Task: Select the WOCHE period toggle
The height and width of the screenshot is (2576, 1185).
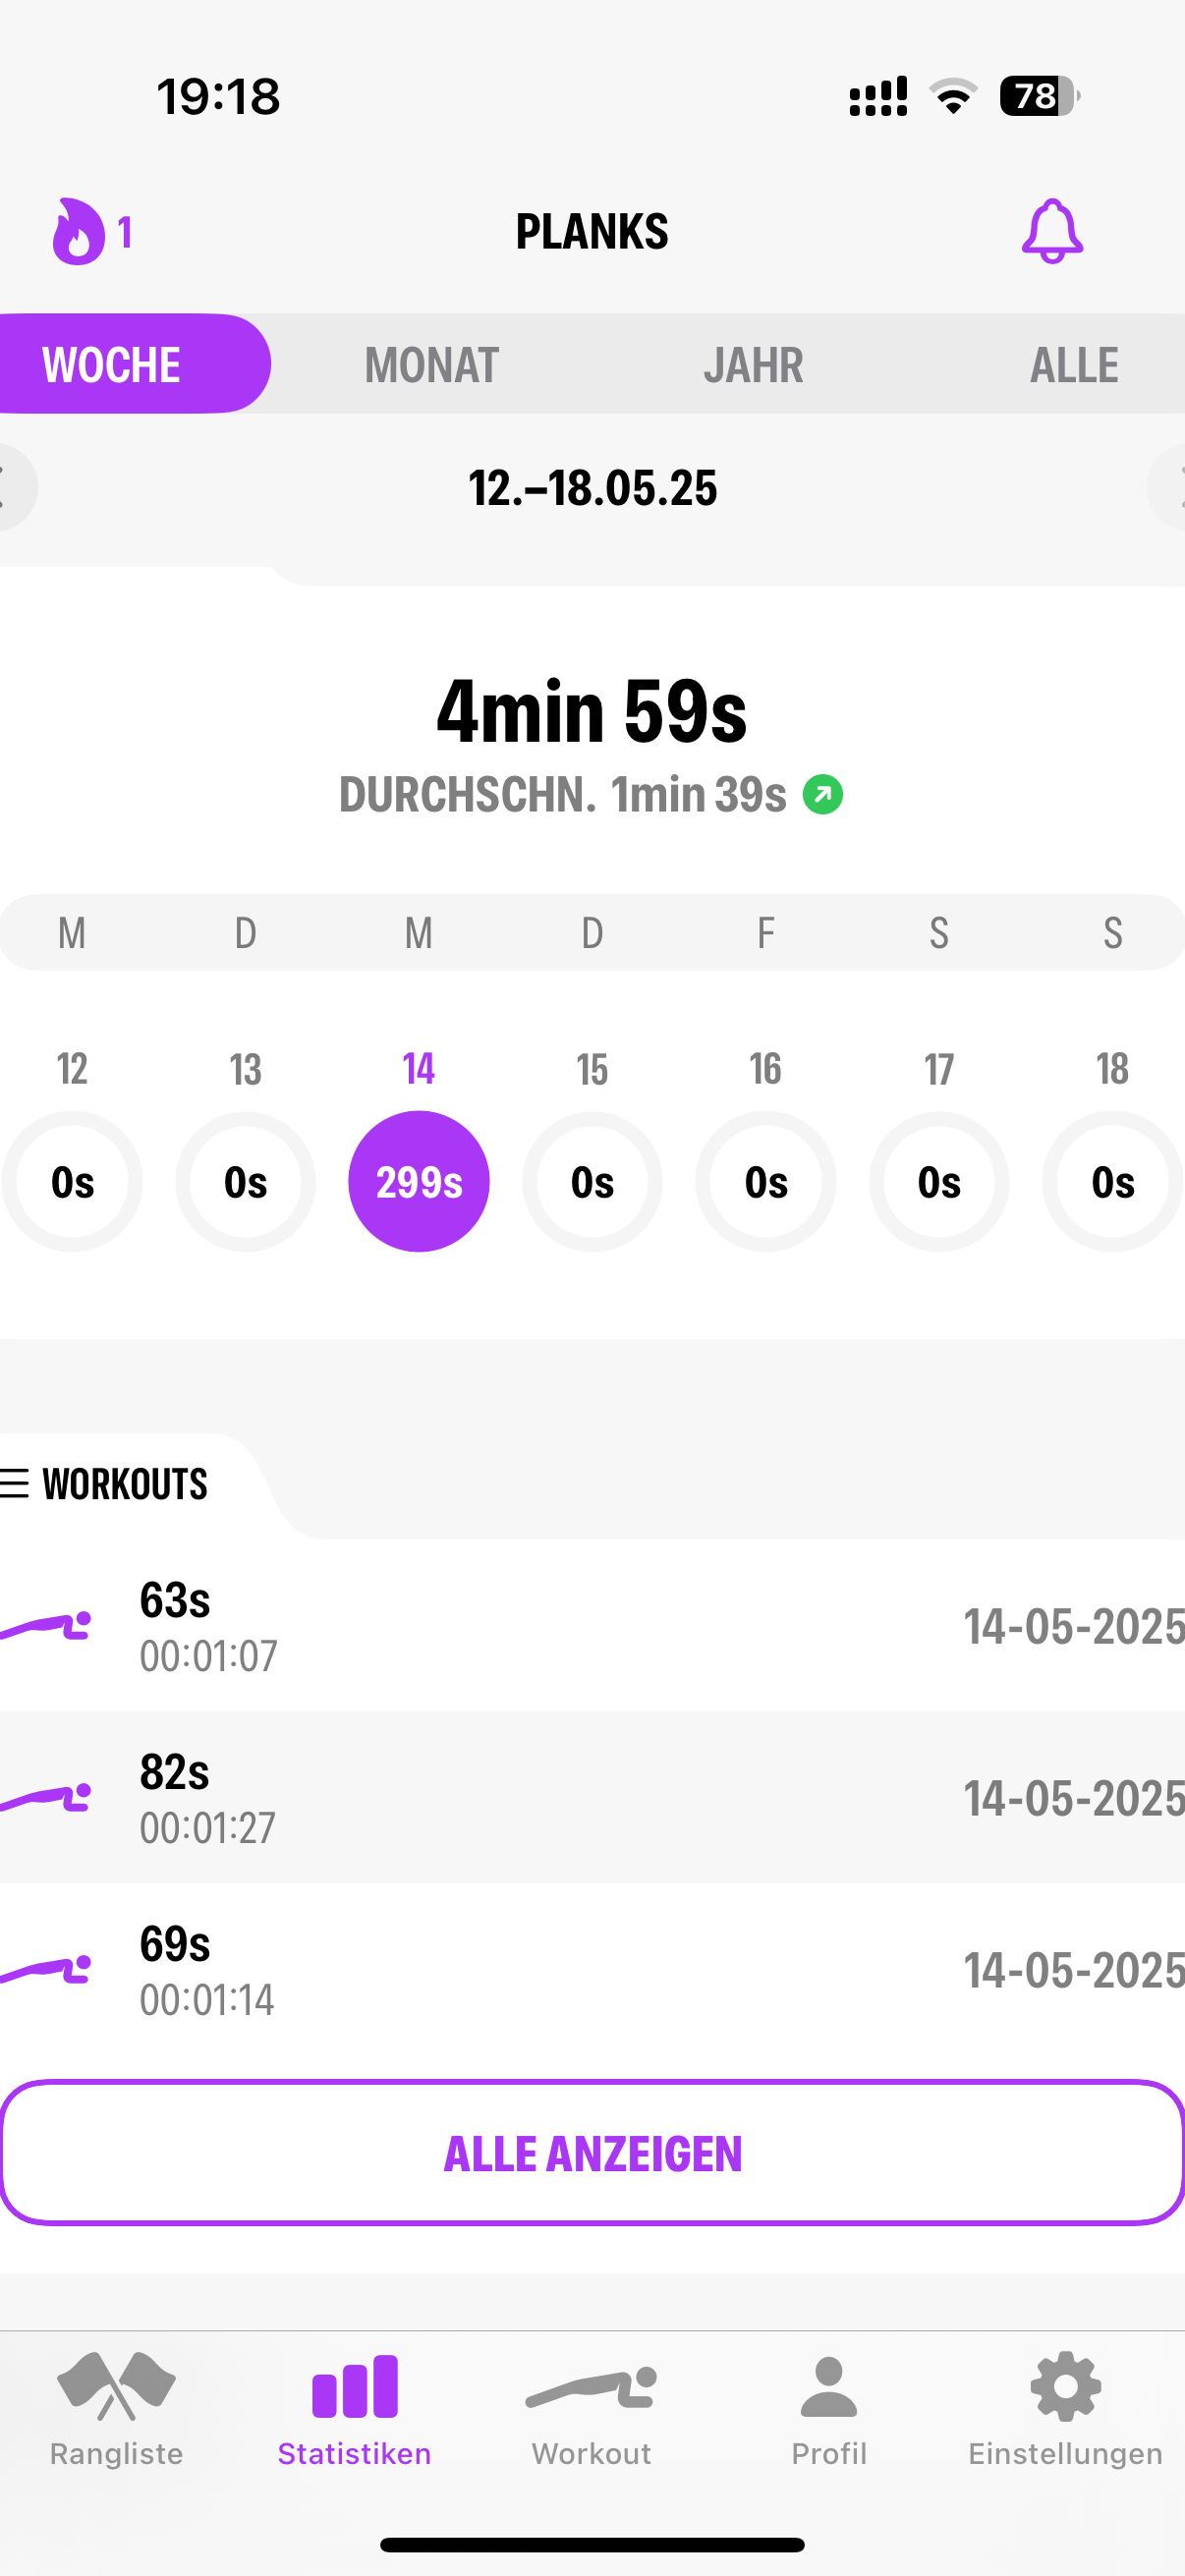Action: (x=135, y=364)
